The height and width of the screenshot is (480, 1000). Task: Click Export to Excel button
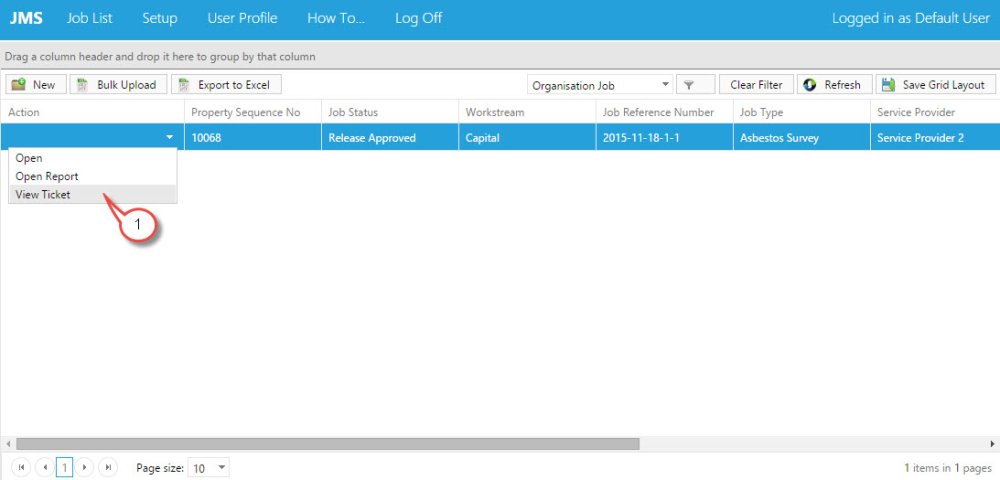(226, 85)
